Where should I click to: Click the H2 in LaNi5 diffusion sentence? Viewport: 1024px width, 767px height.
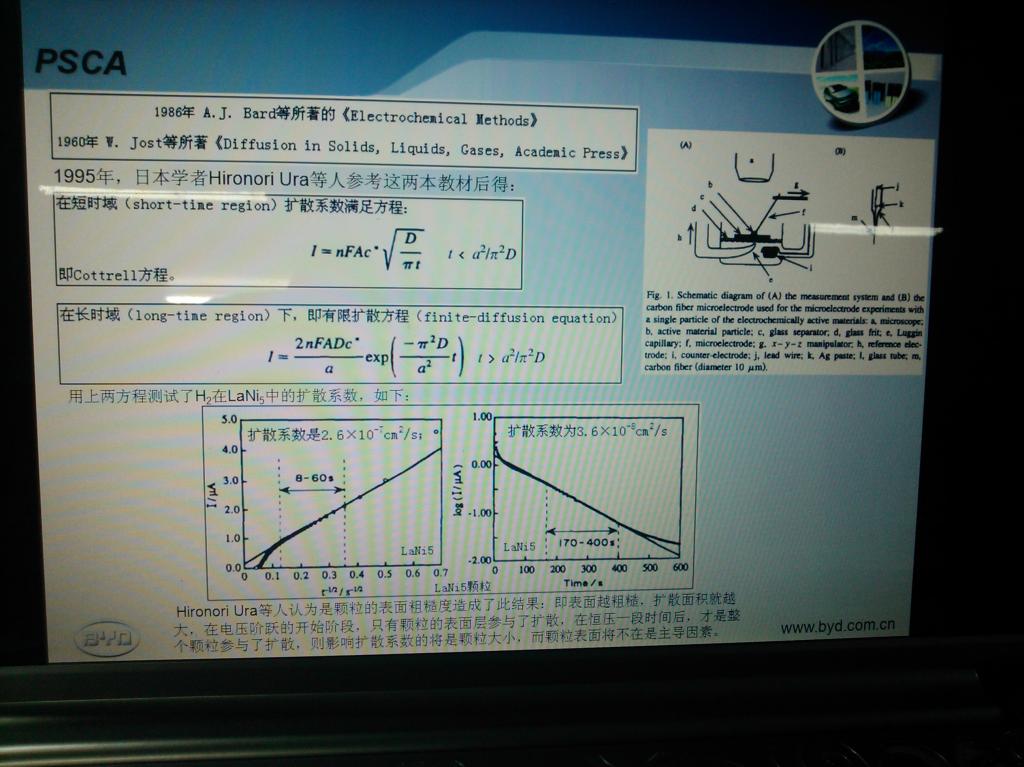(240, 395)
